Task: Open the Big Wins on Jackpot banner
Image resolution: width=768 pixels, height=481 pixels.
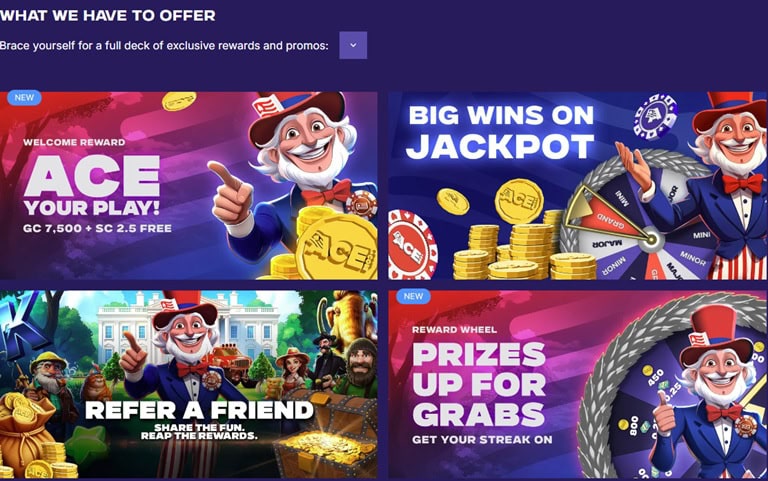Action: (x=578, y=186)
